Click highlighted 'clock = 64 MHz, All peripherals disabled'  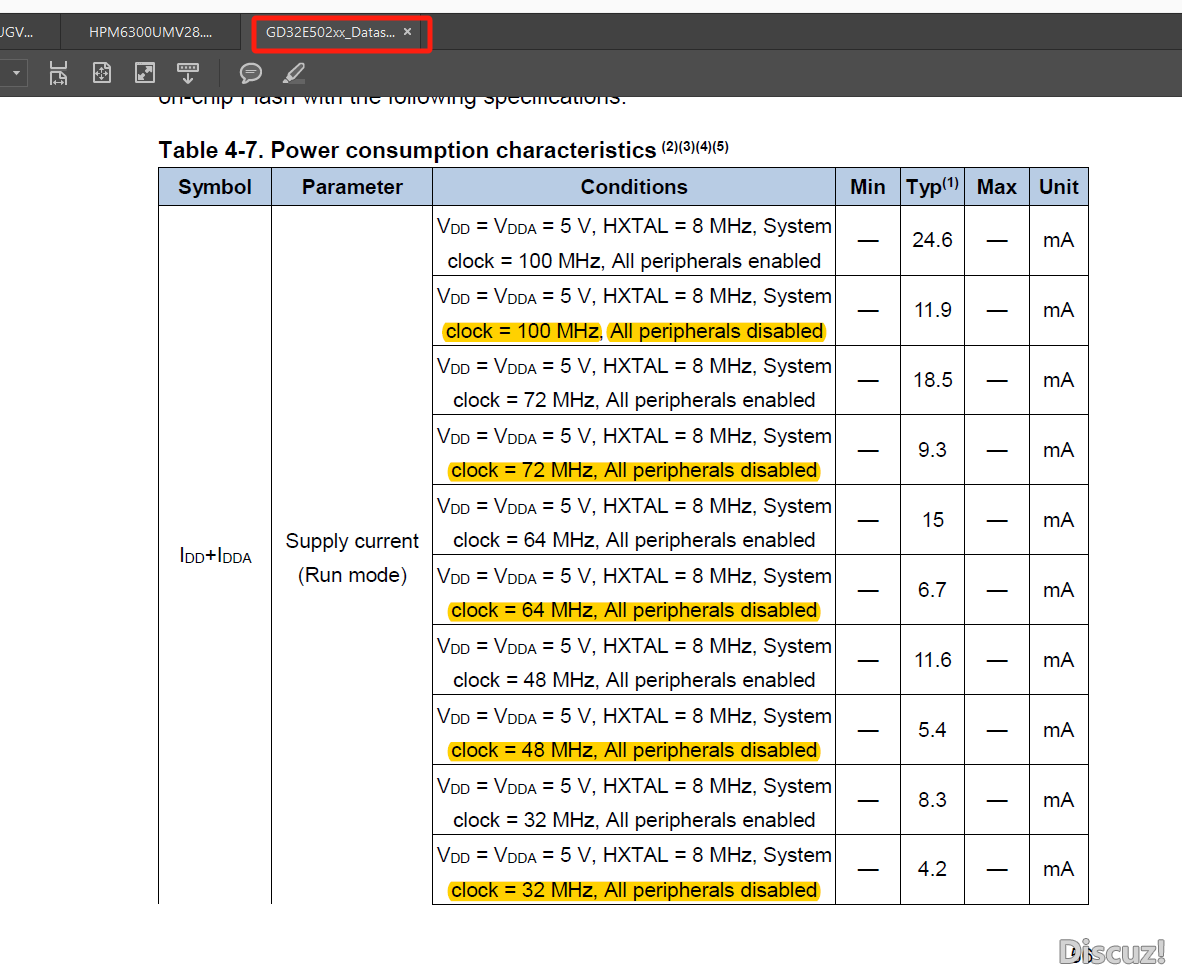[634, 610]
